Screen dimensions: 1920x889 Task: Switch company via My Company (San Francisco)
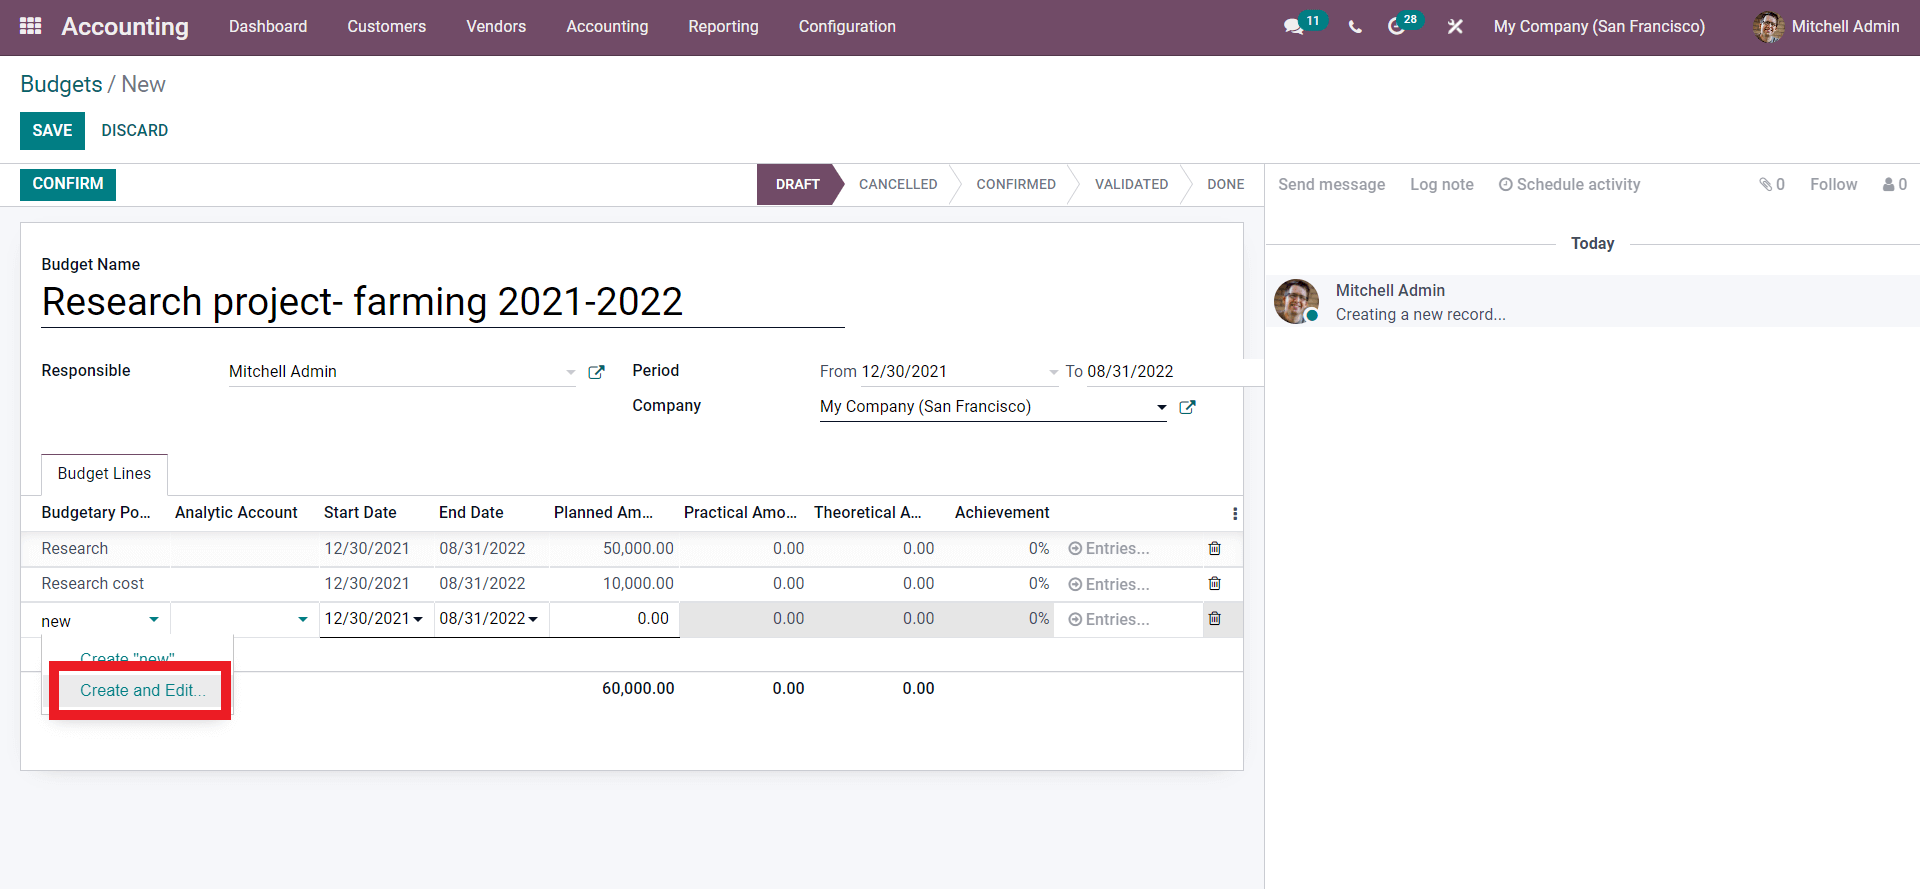[1599, 27]
